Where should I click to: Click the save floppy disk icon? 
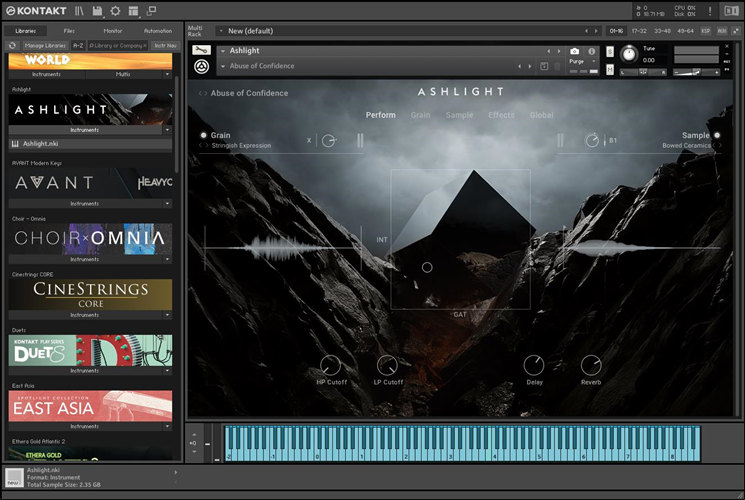point(97,11)
